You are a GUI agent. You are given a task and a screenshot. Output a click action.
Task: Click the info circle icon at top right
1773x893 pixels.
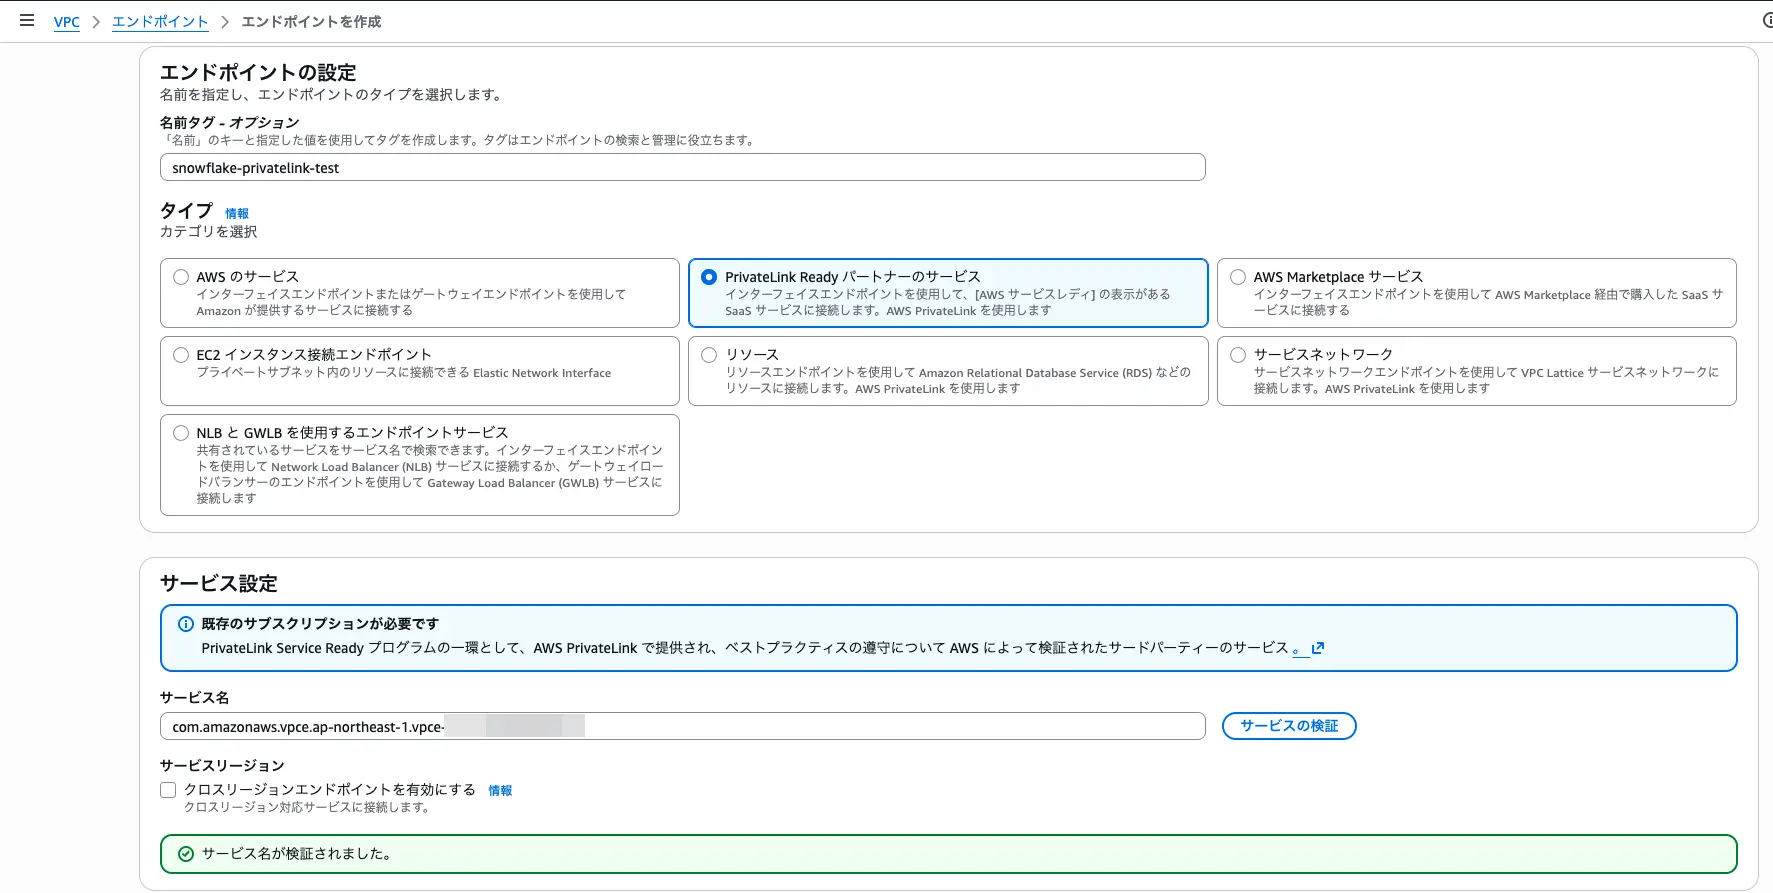click(x=1767, y=20)
